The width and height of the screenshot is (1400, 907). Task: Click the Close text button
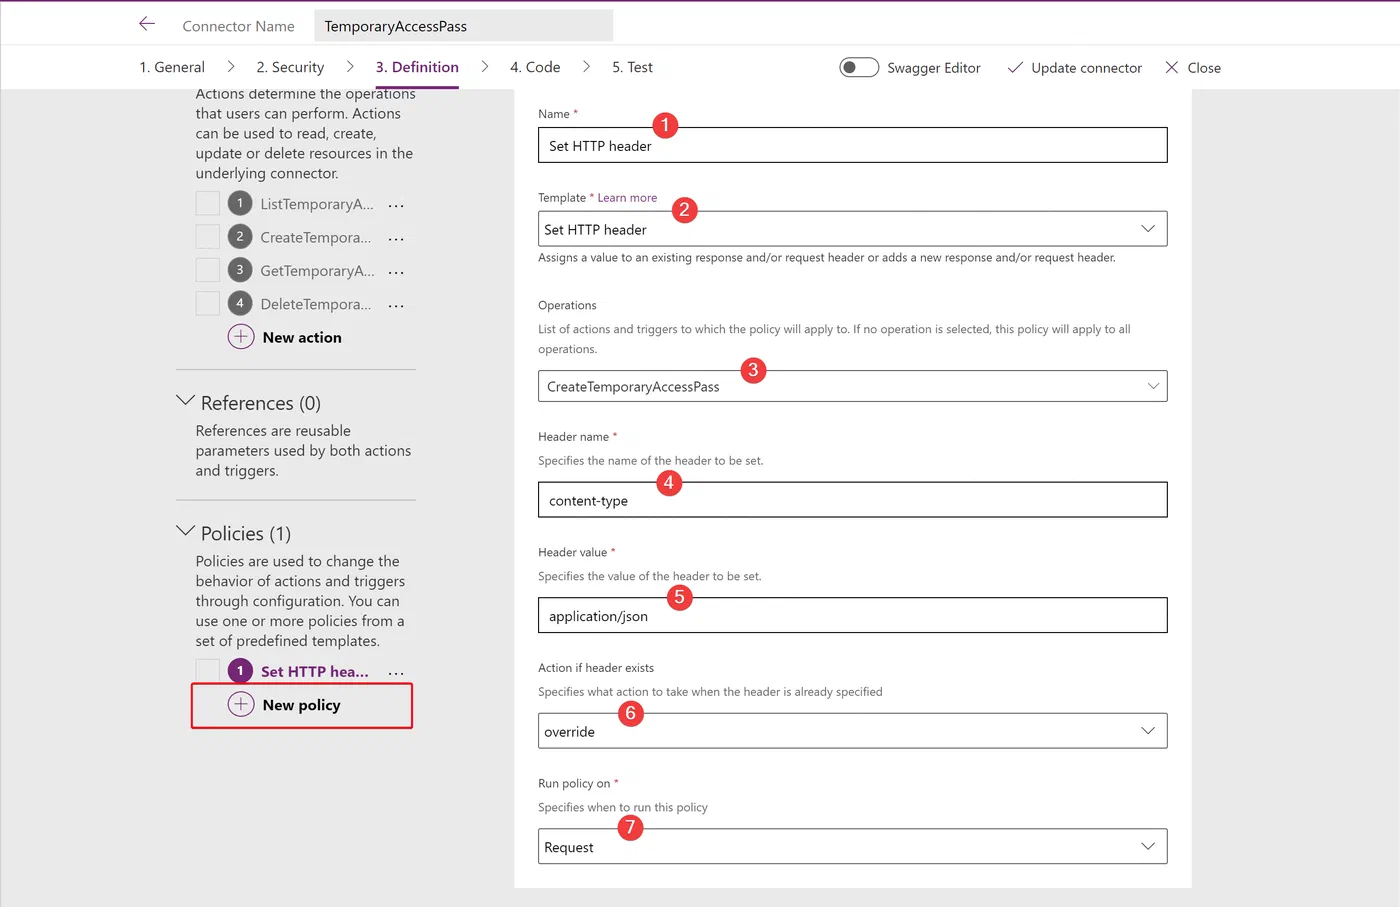coord(1204,68)
